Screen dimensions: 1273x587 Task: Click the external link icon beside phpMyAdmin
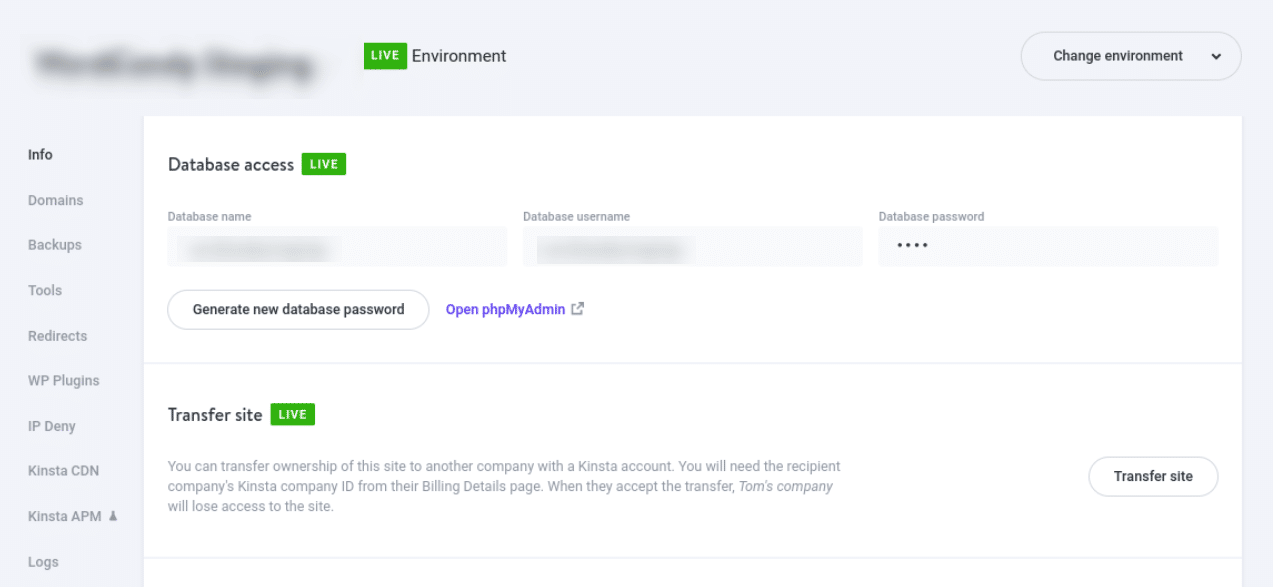click(578, 309)
